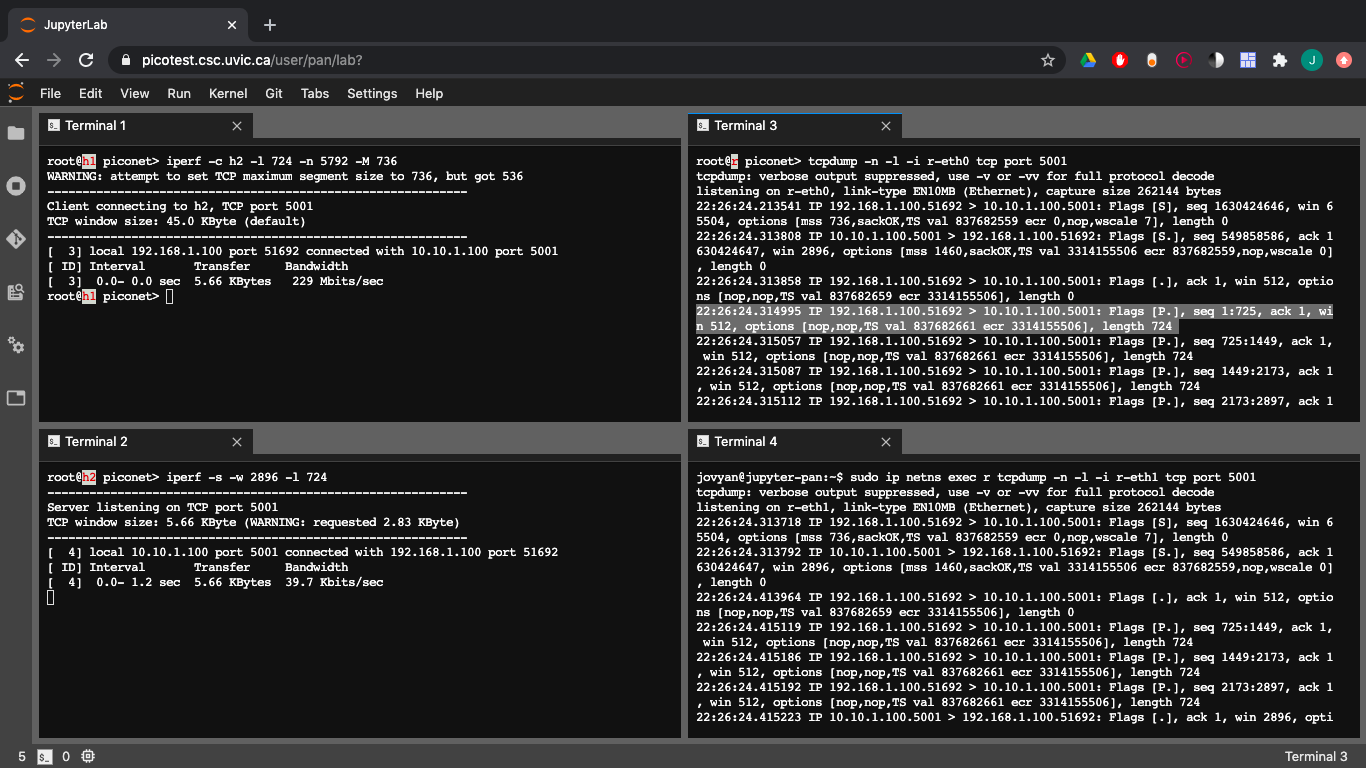The width and height of the screenshot is (1366, 768).
Task: Open the Running Terminals and Kernels icon
Action: coord(16,186)
